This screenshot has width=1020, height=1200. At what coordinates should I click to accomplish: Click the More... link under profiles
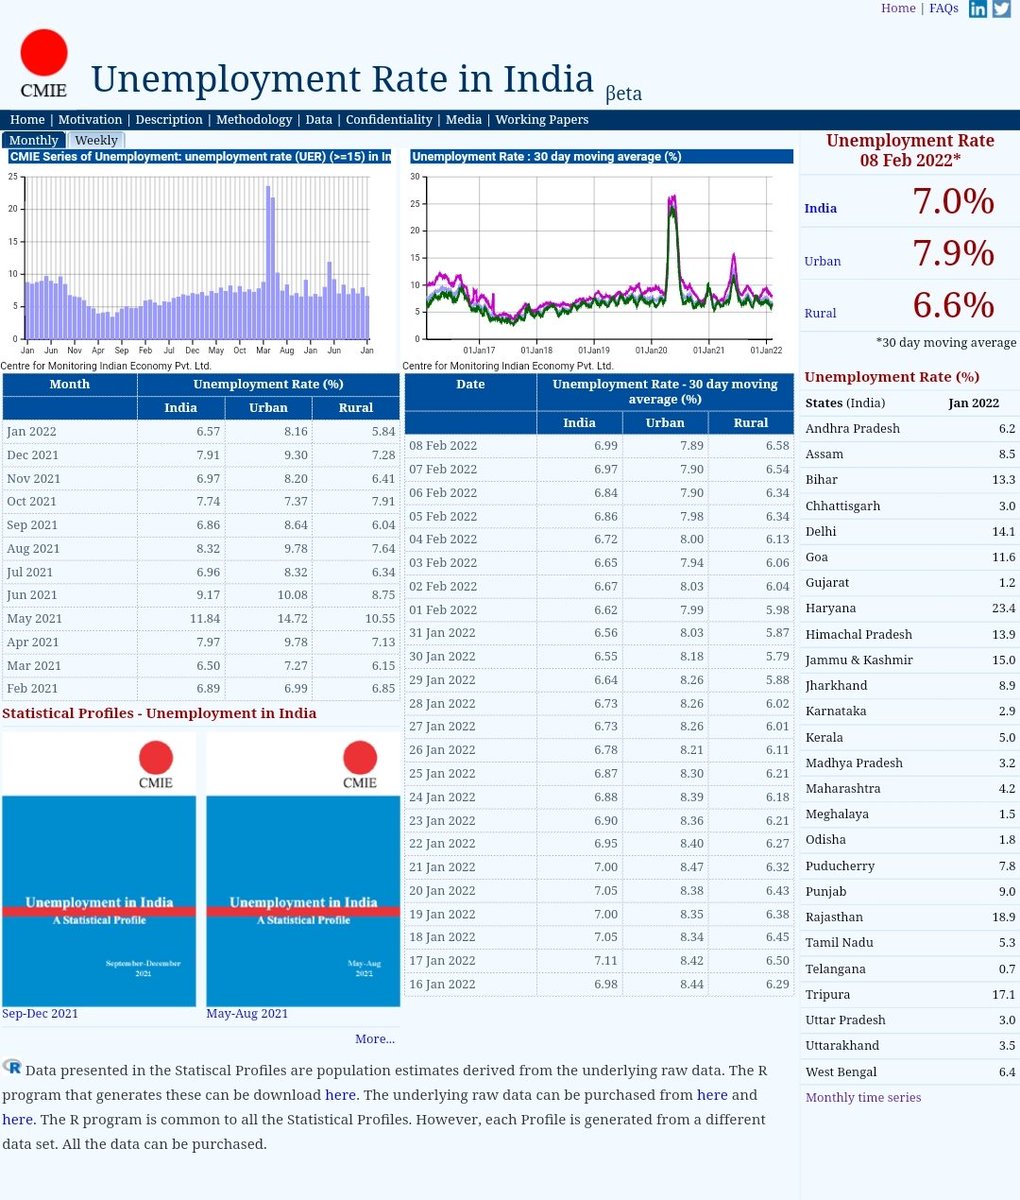[375, 1039]
